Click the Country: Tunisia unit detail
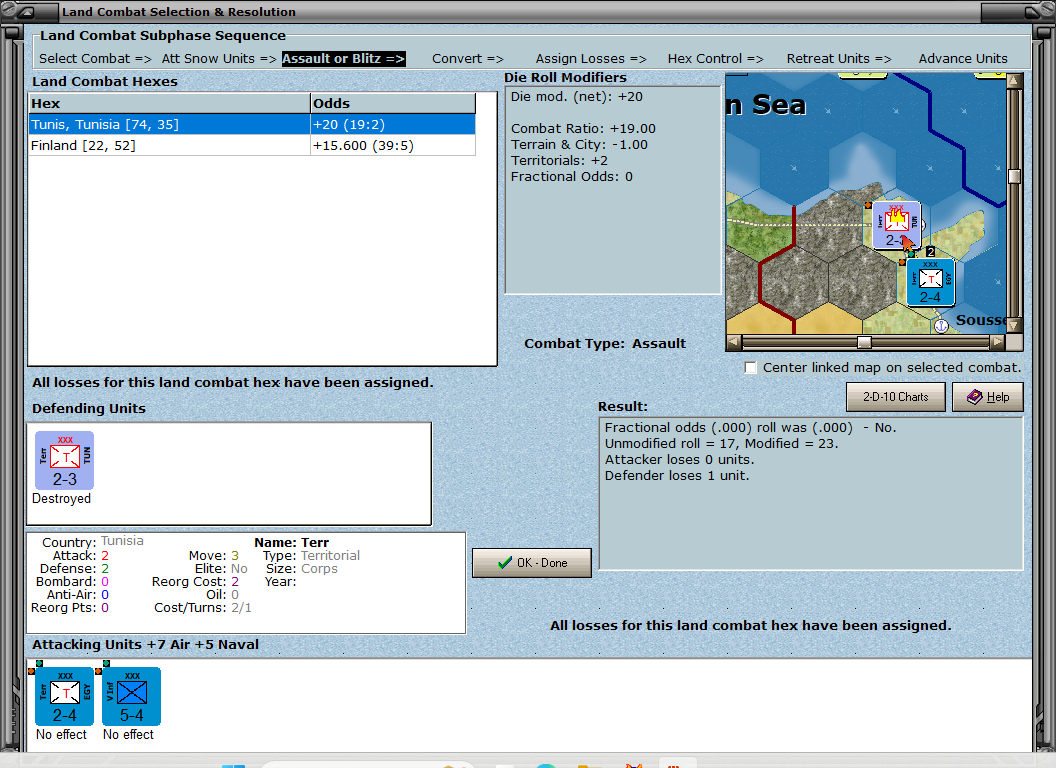The image size is (1056, 768). 93,541
